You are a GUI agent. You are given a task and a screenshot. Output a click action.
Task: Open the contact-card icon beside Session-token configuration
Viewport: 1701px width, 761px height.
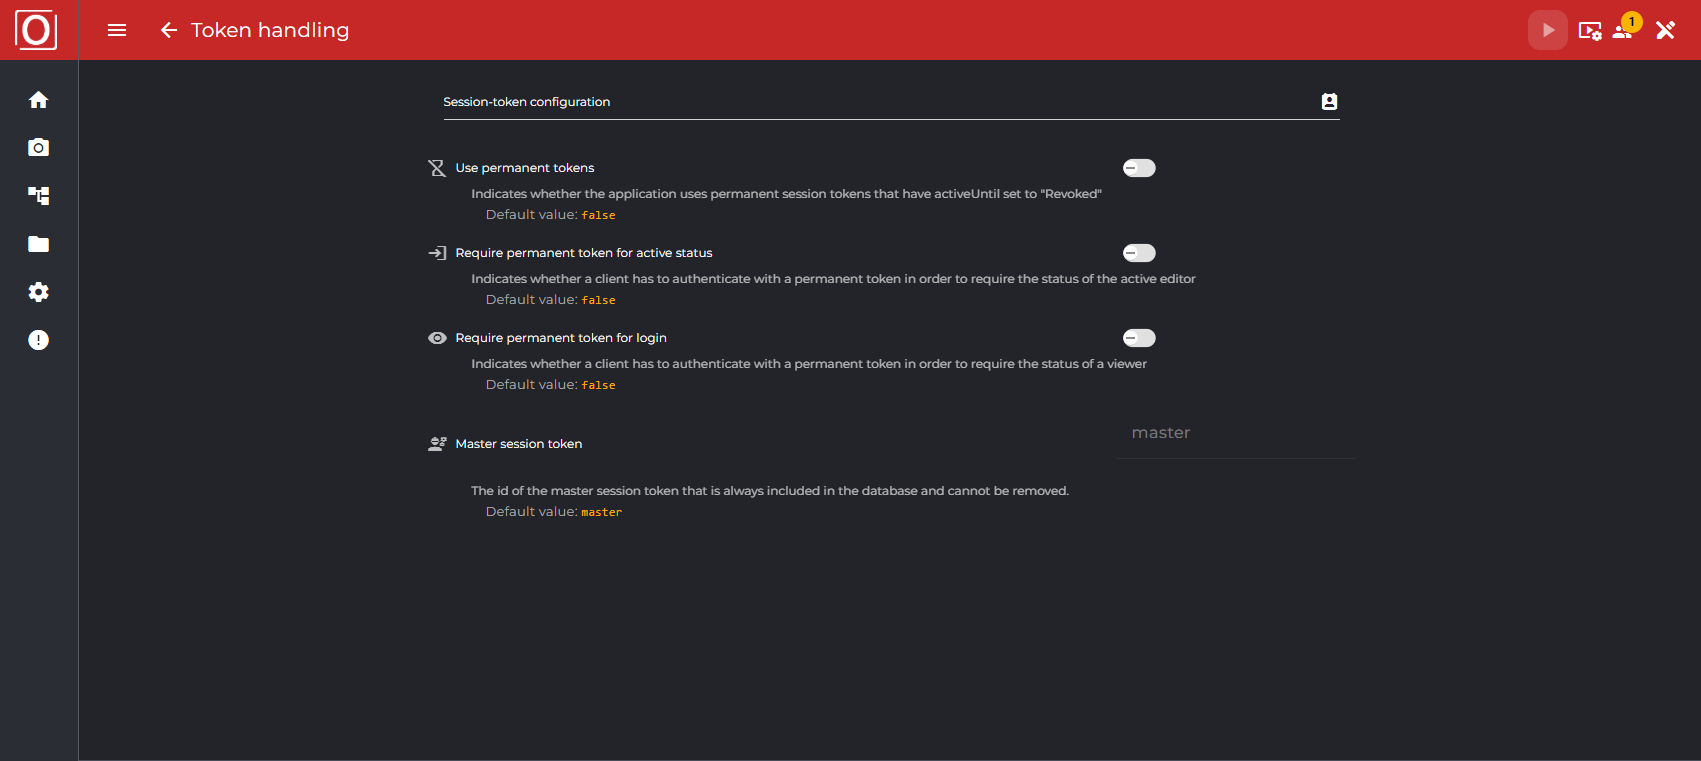(x=1328, y=101)
